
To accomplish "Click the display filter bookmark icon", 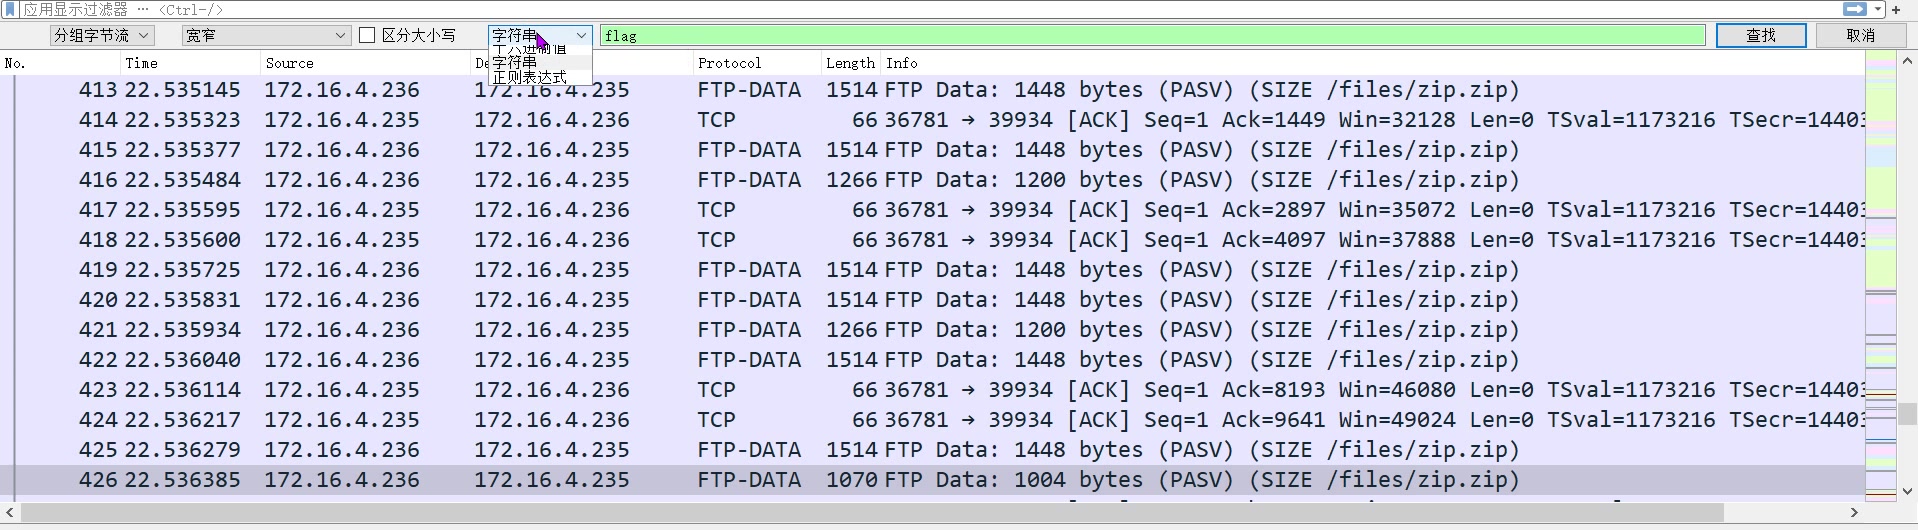I will point(11,9).
